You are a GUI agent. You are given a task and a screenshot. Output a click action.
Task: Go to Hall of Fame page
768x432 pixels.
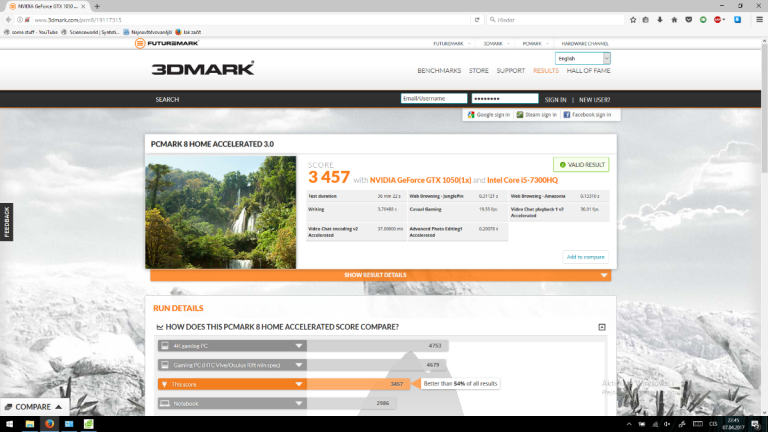tap(589, 71)
